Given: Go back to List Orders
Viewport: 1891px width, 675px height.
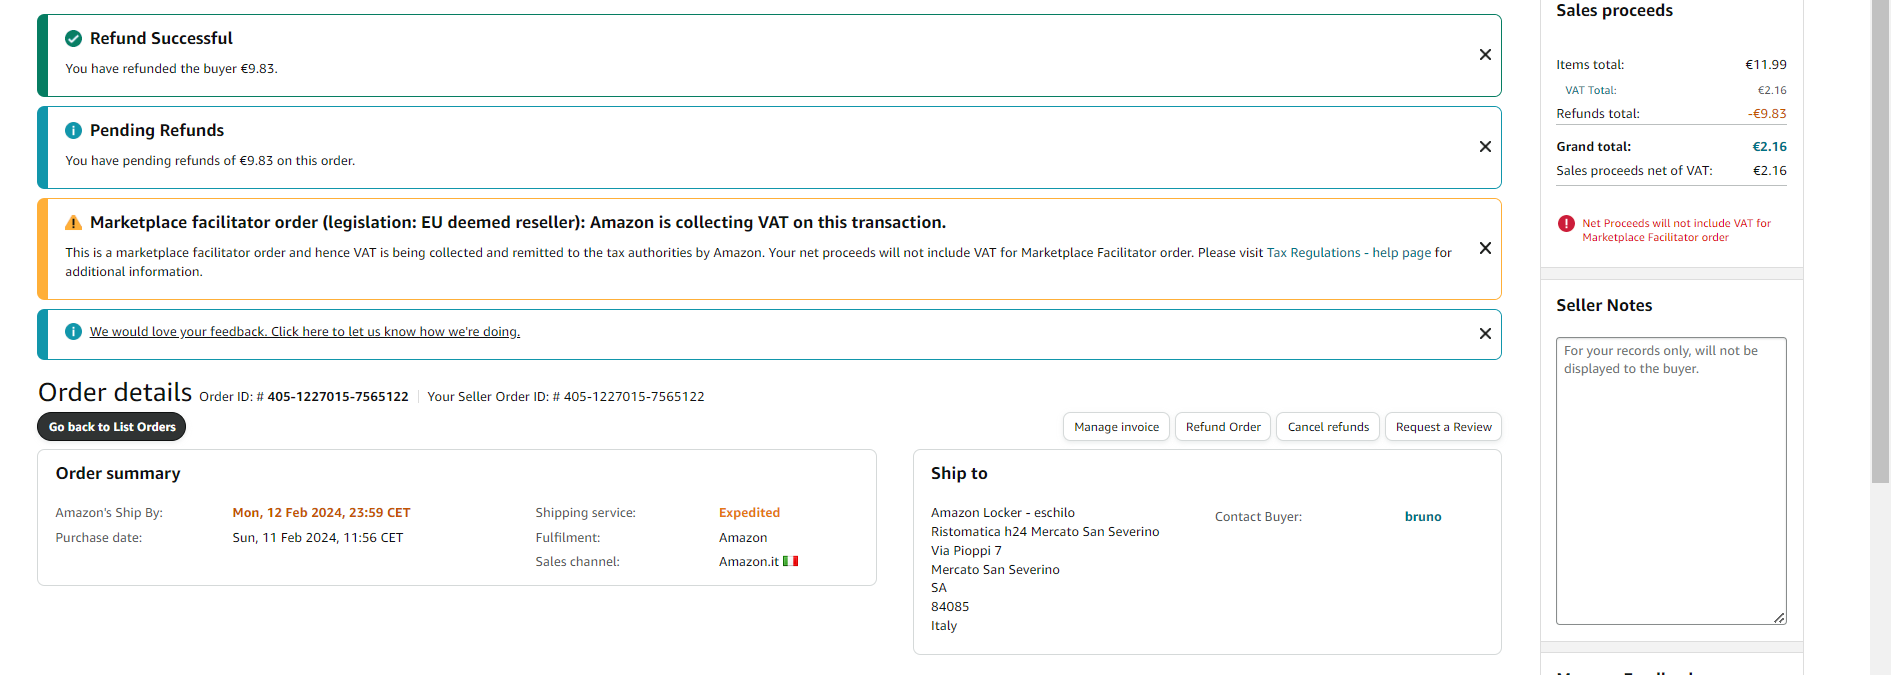Looking at the screenshot, I should (x=112, y=427).
